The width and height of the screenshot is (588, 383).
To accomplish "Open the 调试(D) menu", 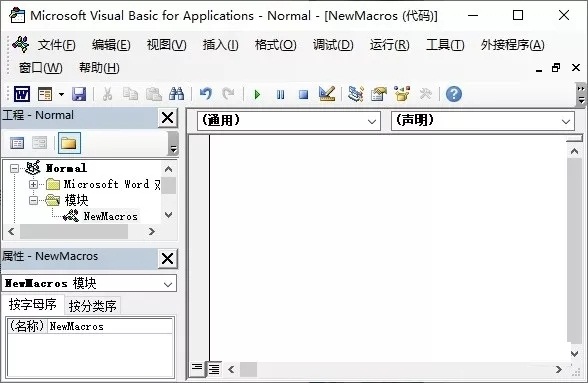I will (x=333, y=45).
